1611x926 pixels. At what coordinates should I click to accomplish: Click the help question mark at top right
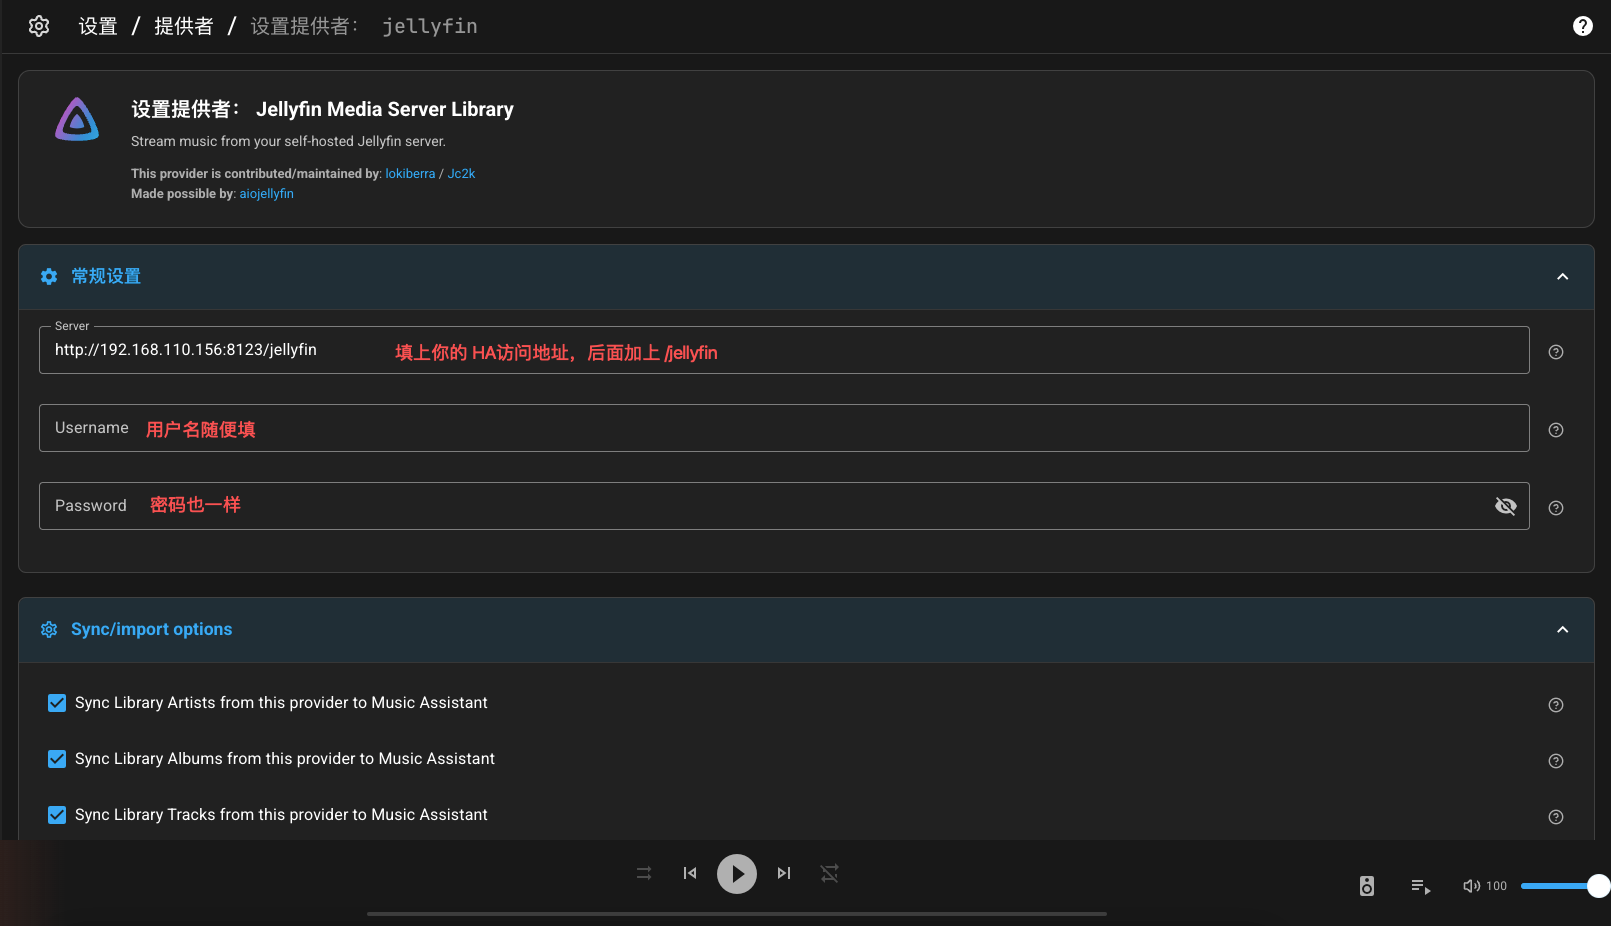click(1582, 26)
